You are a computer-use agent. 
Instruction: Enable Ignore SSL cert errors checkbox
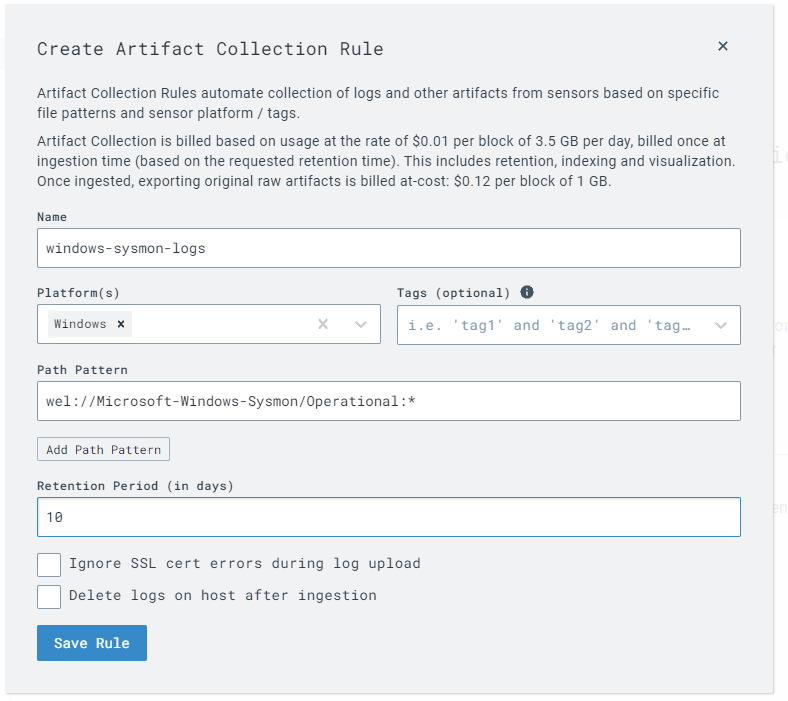pos(49,565)
